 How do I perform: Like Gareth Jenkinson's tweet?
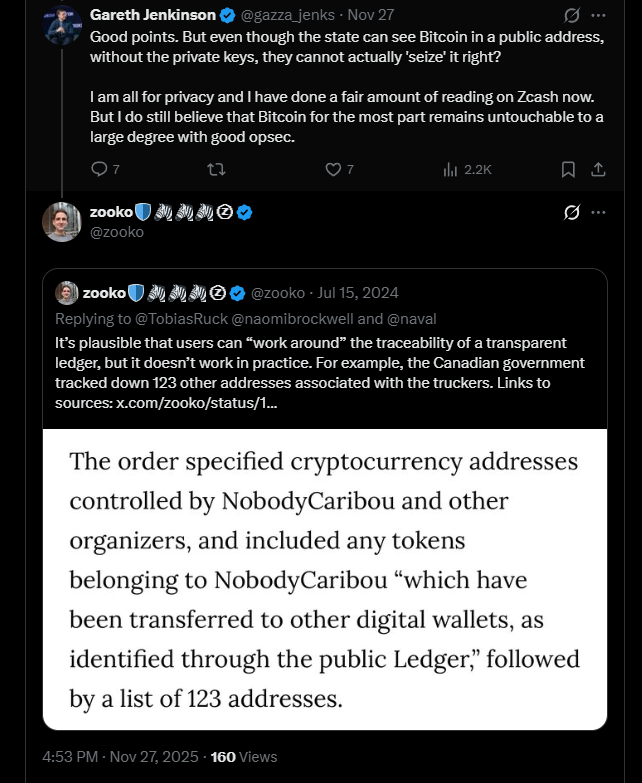(334, 169)
